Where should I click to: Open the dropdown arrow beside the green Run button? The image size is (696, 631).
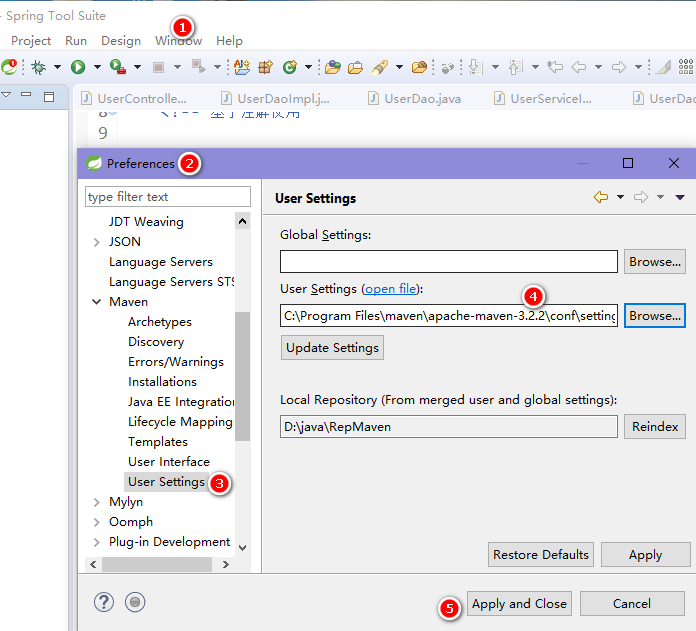click(97, 67)
